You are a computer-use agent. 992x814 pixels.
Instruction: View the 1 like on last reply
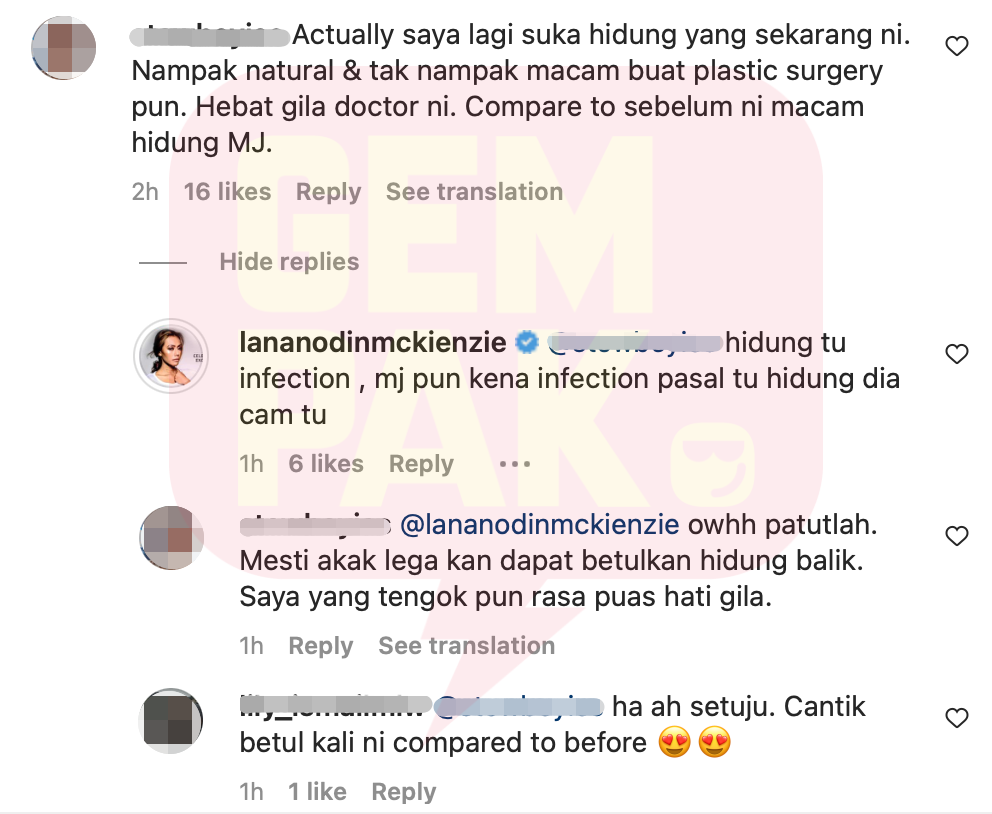(x=318, y=792)
